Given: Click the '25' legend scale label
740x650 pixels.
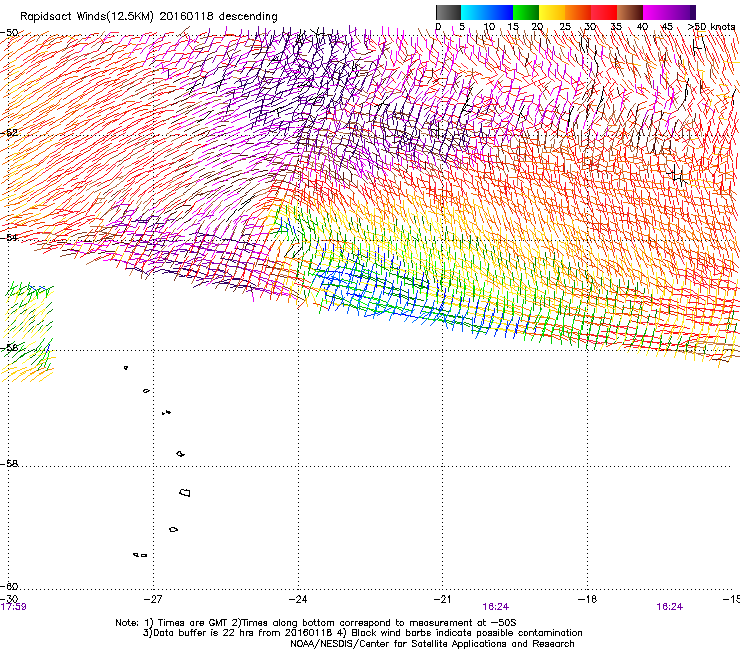Looking at the screenshot, I should [x=565, y=27].
